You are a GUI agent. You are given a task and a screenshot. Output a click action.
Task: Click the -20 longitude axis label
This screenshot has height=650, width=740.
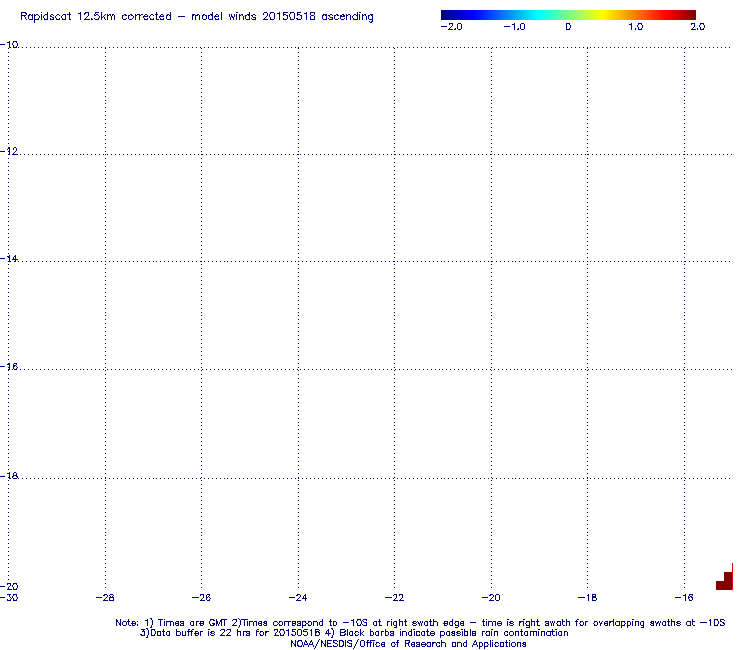[491, 598]
